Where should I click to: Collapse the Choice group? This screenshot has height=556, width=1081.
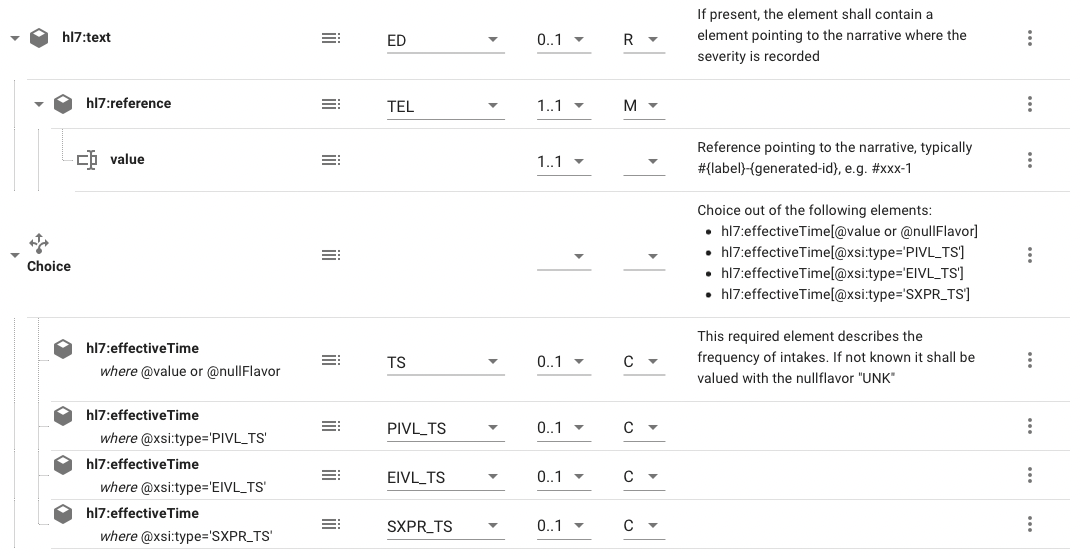(14, 255)
